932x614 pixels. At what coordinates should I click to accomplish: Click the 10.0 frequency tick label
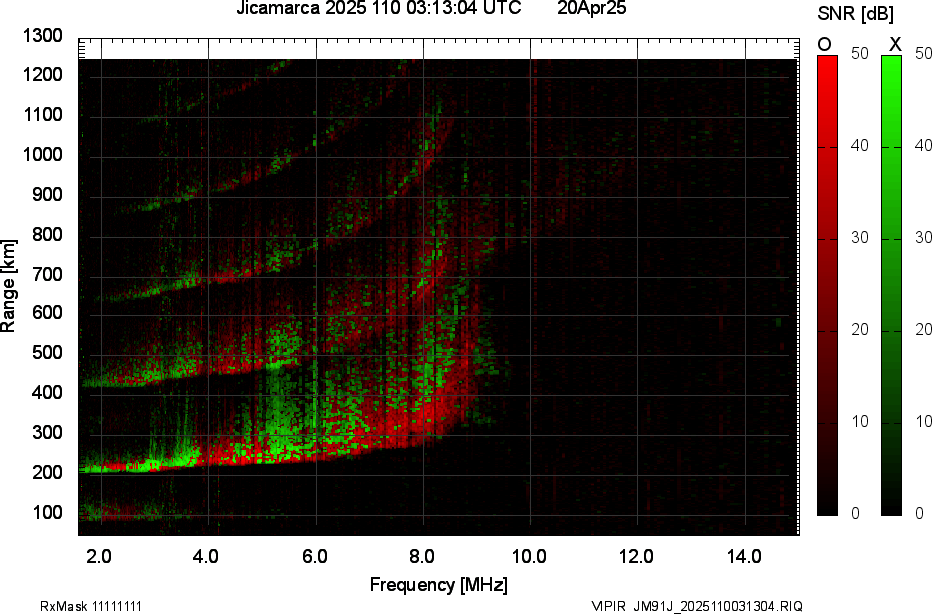(529, 557)
